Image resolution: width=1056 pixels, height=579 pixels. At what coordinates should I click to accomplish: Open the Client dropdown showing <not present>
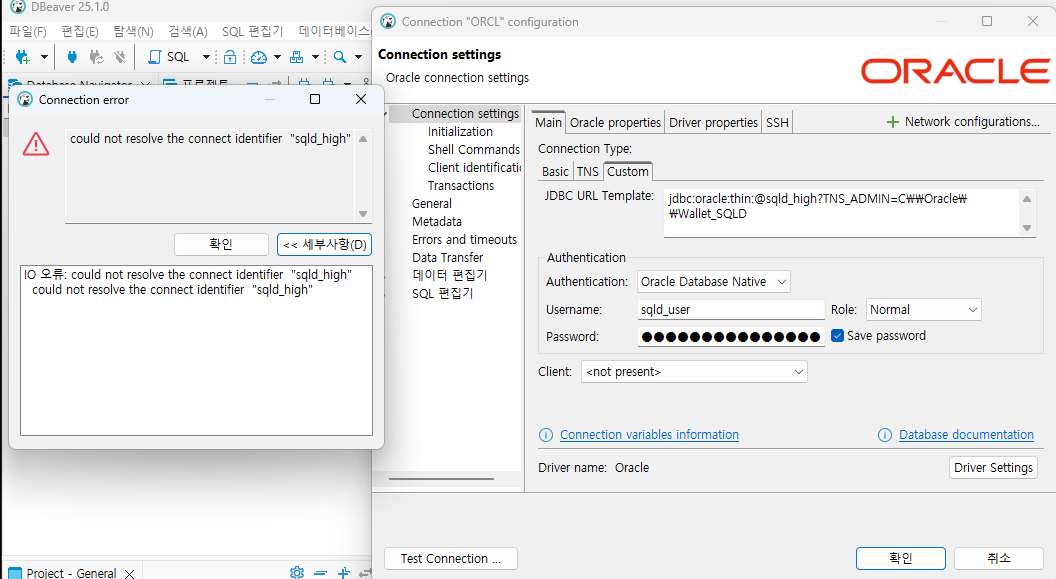pyautogui.click(x=694, y=372)
